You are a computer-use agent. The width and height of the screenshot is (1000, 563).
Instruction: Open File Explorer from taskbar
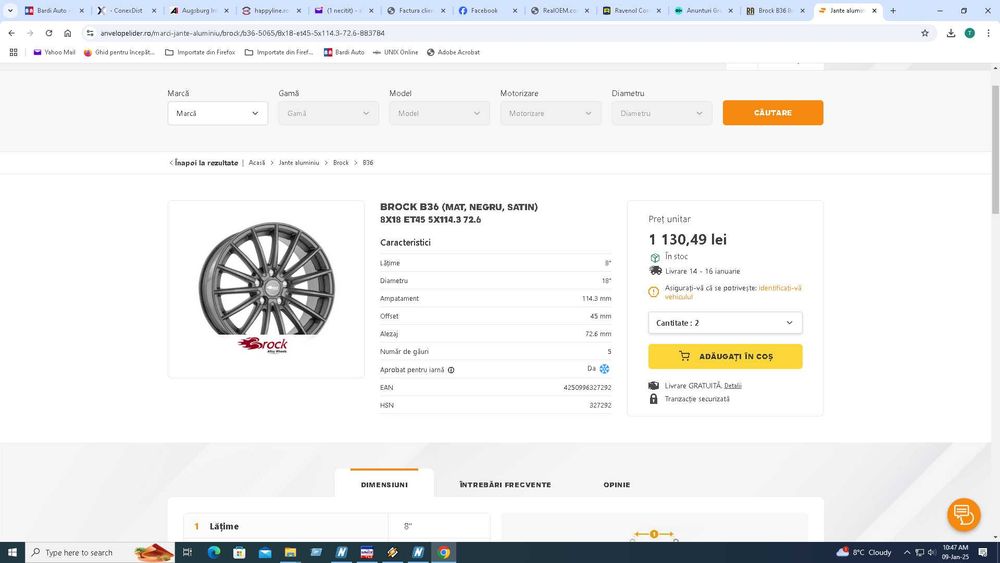click(x=290, y=552)
